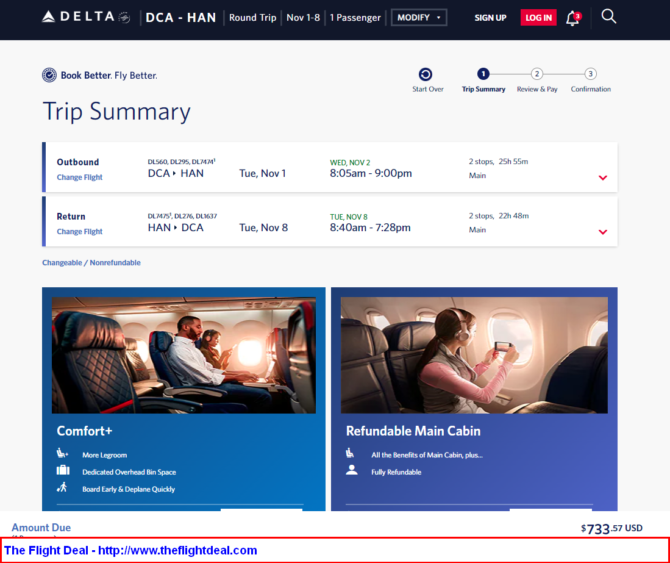The width and height of the screenshot is (670, 563).
Task: Click the red LOG IN button
Action: point(538,18)
